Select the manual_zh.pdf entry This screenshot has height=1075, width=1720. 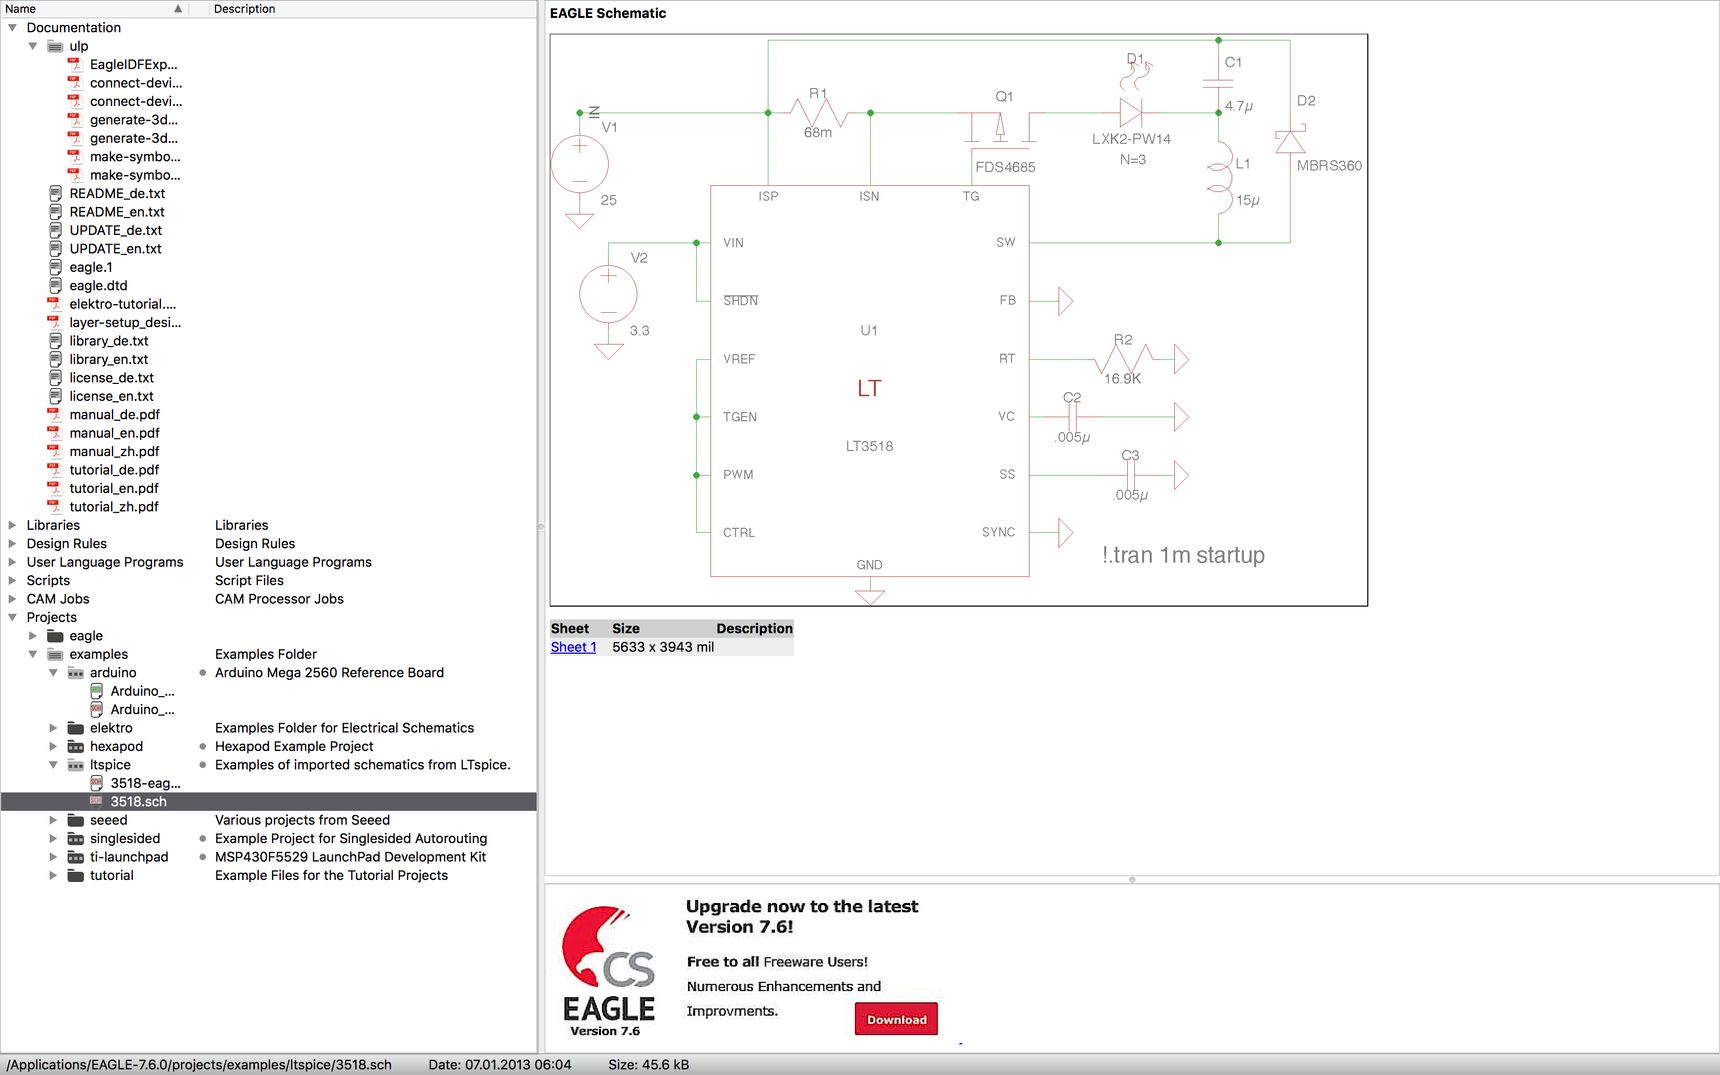click(114, 452)
